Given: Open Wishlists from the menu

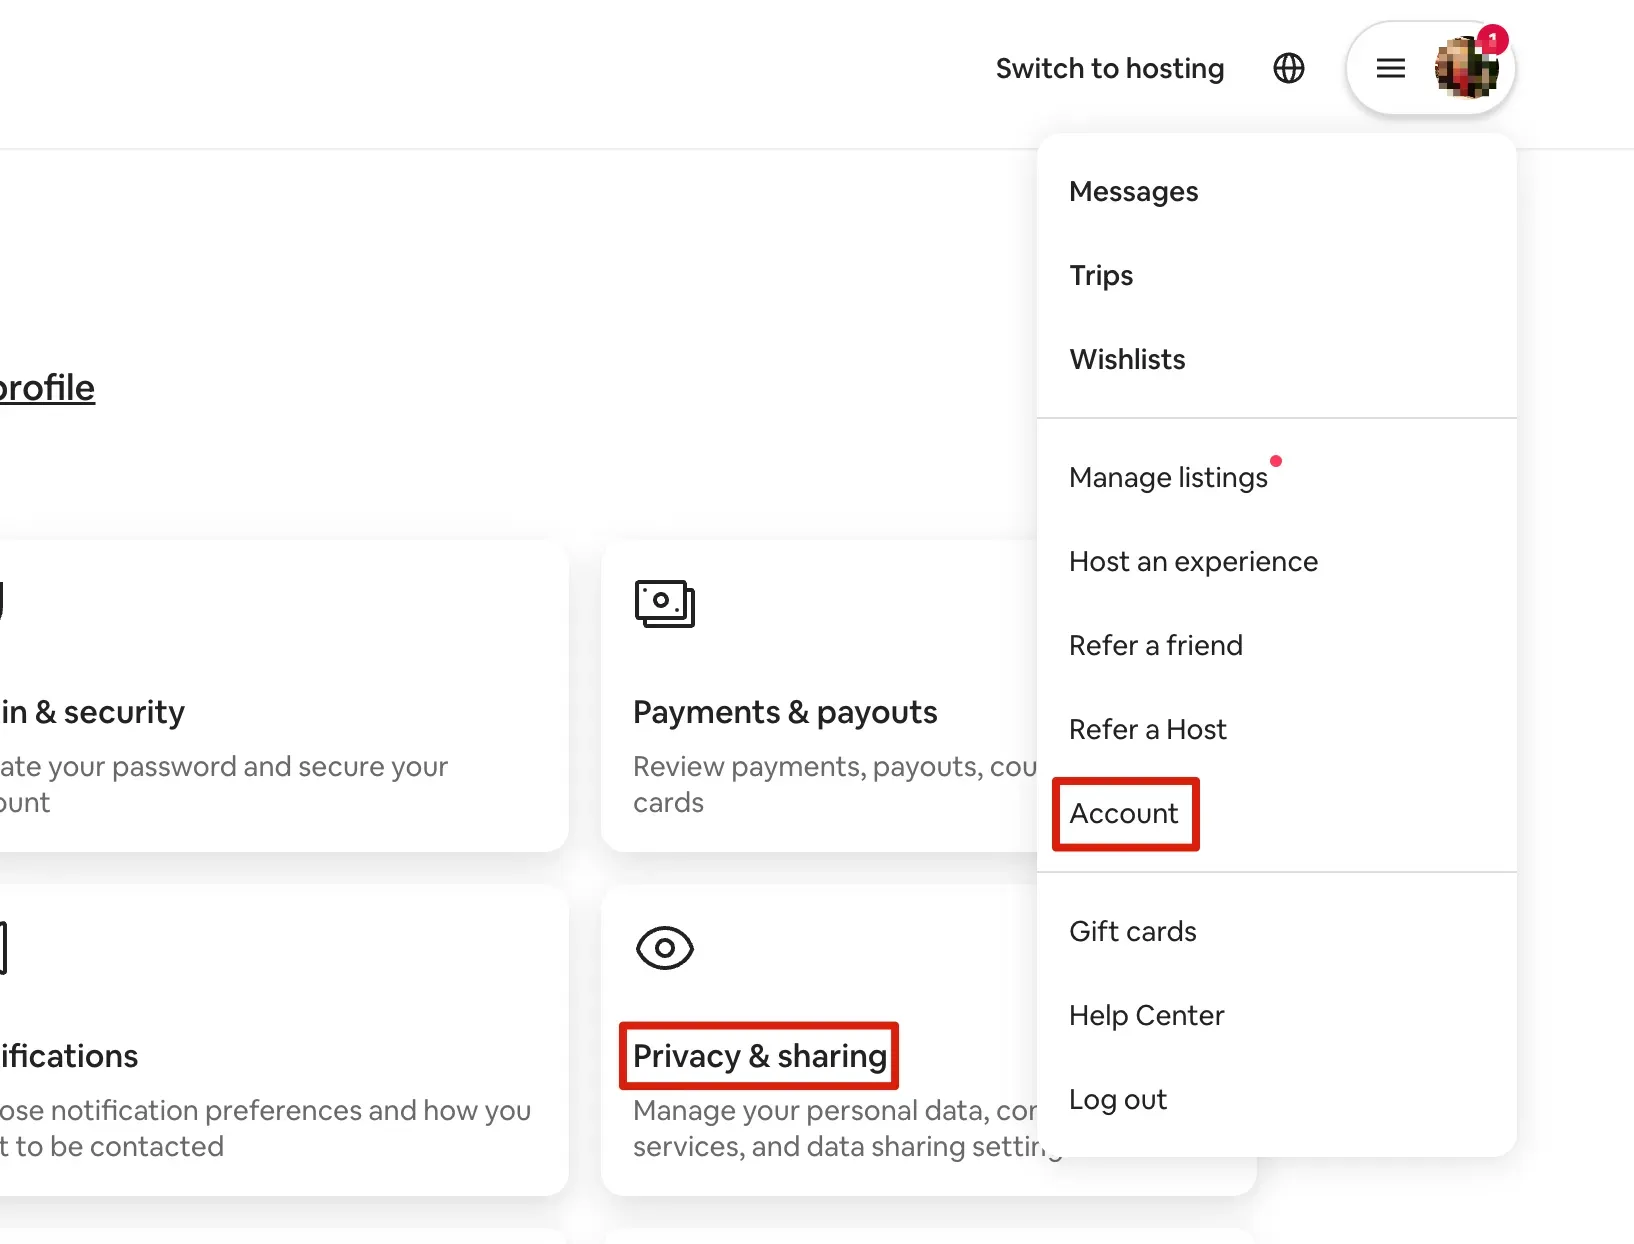Looking at the screenshot, I should (x=1127, y=359).
